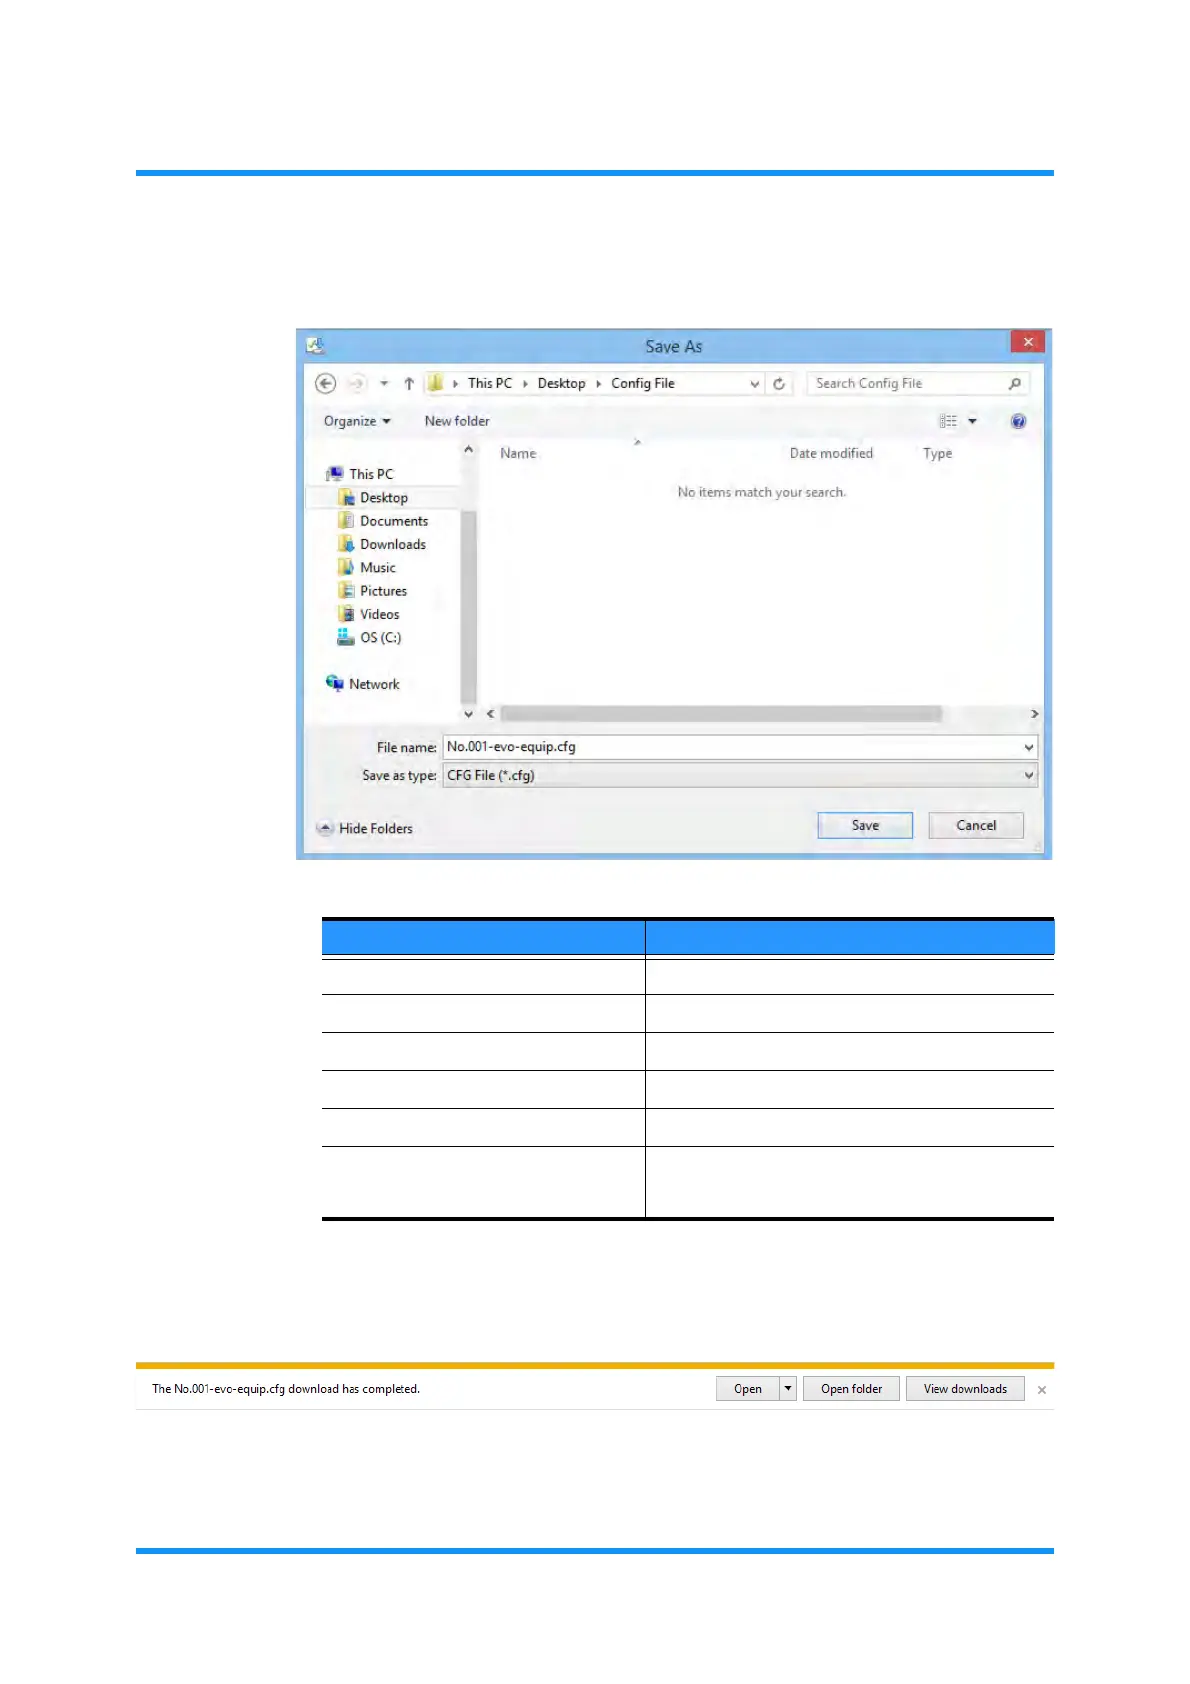Click the Save As window icon
This screenshot has height=1684, width=1190.
click(315, 346)
